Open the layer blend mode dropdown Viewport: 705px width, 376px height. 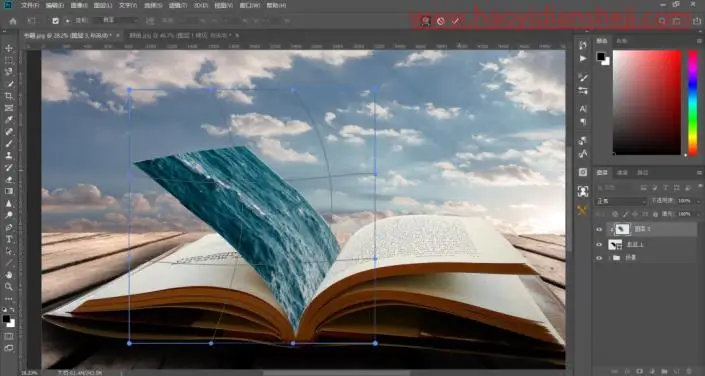(x=621, y=201)
